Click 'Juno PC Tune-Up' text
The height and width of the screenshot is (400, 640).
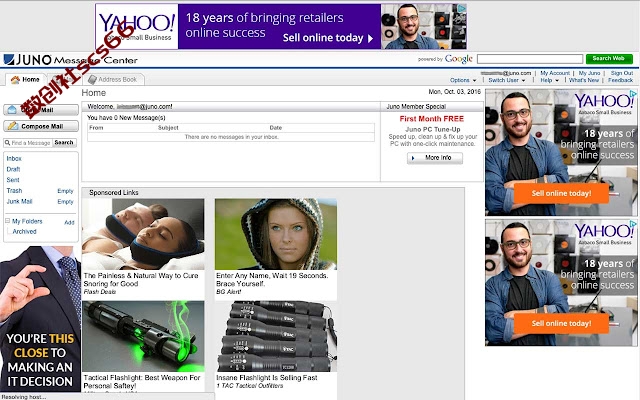coord(433,129)
